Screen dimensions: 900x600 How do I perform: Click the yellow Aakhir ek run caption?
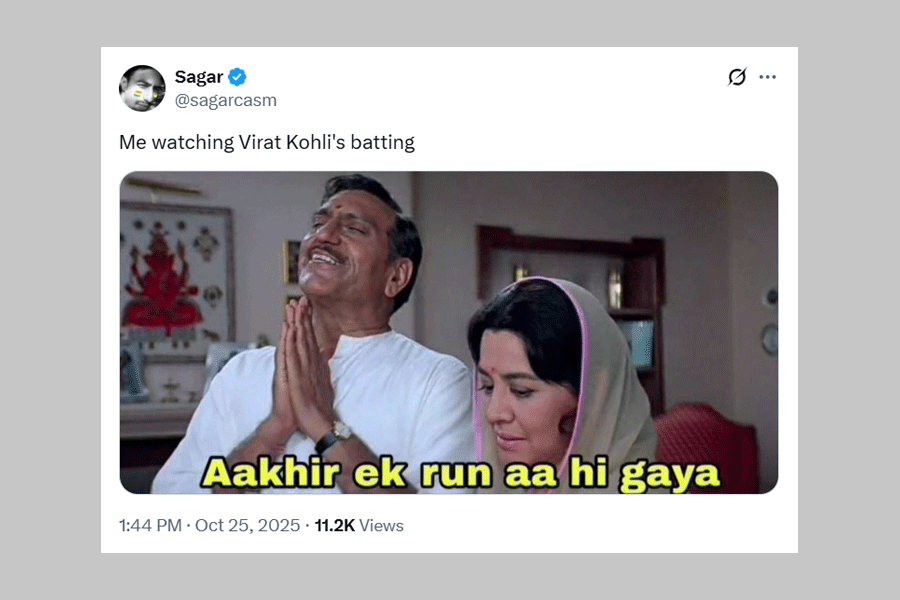pyautogui.click(x=460, y=475)
